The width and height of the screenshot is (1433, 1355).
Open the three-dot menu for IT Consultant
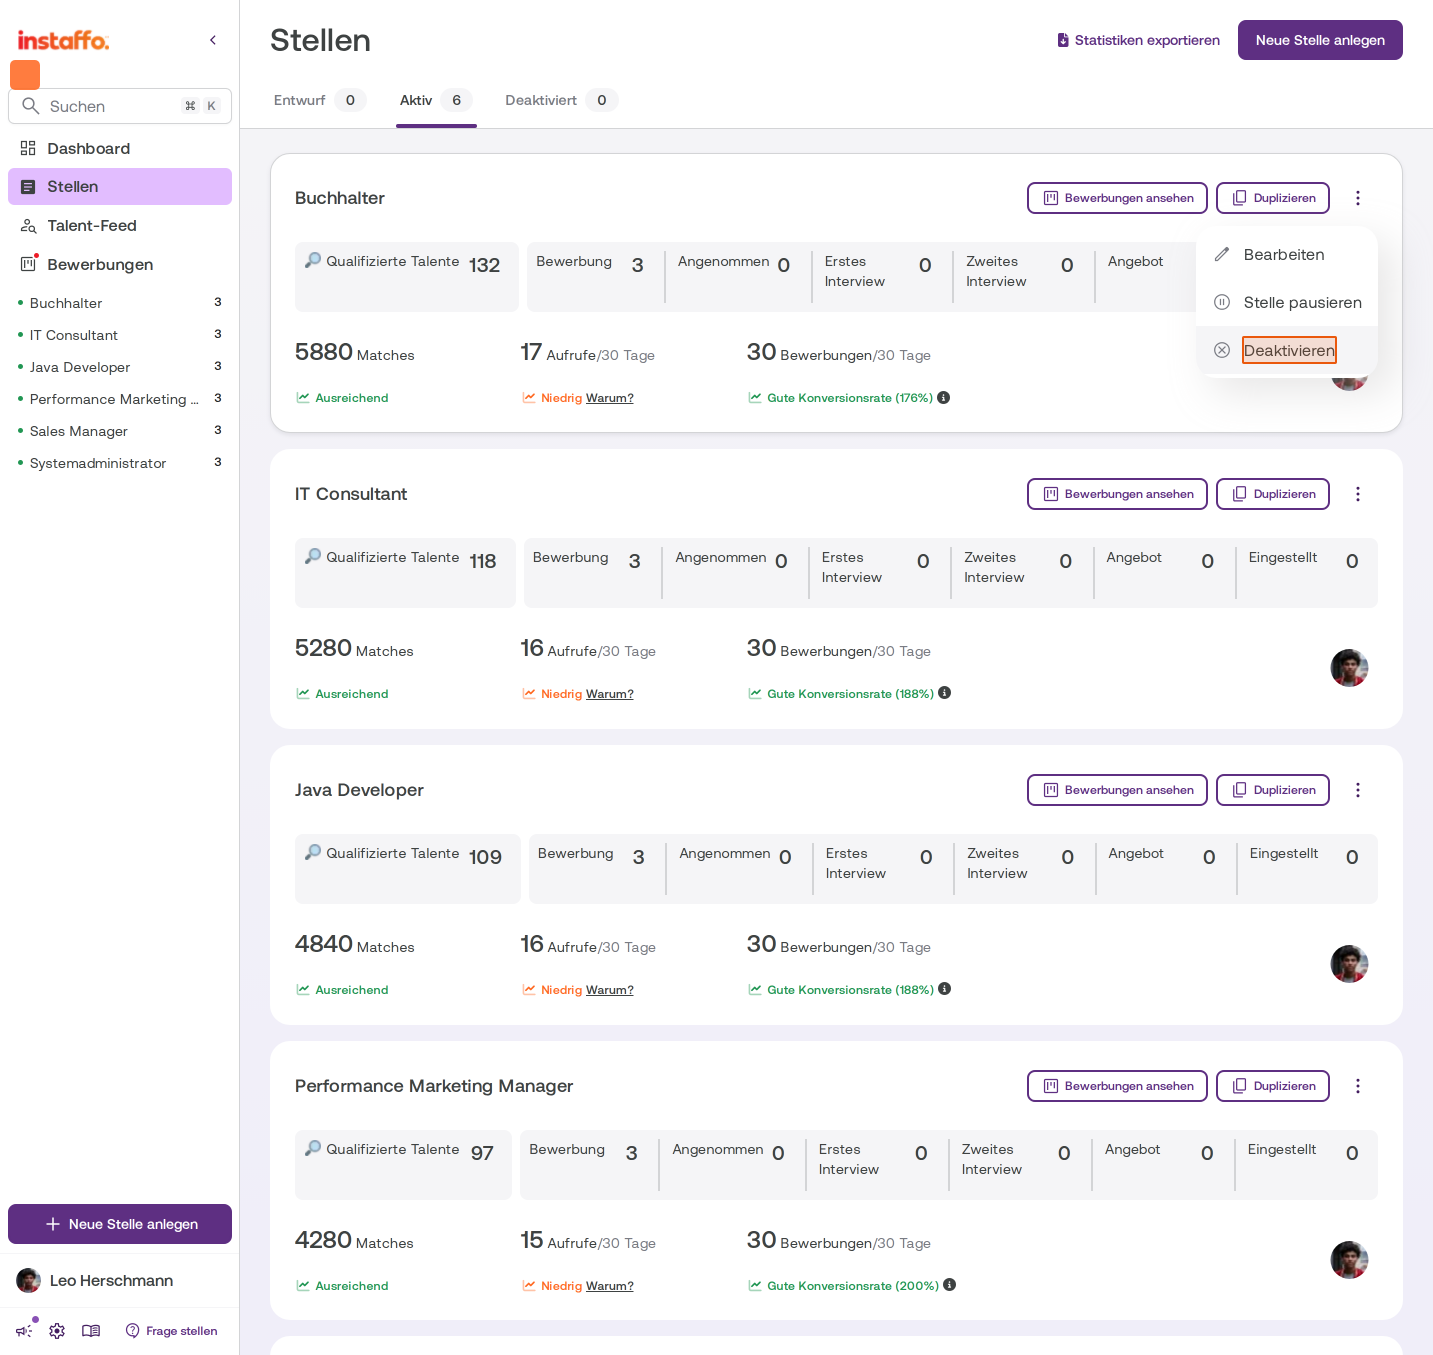[x=1358, y=494]
